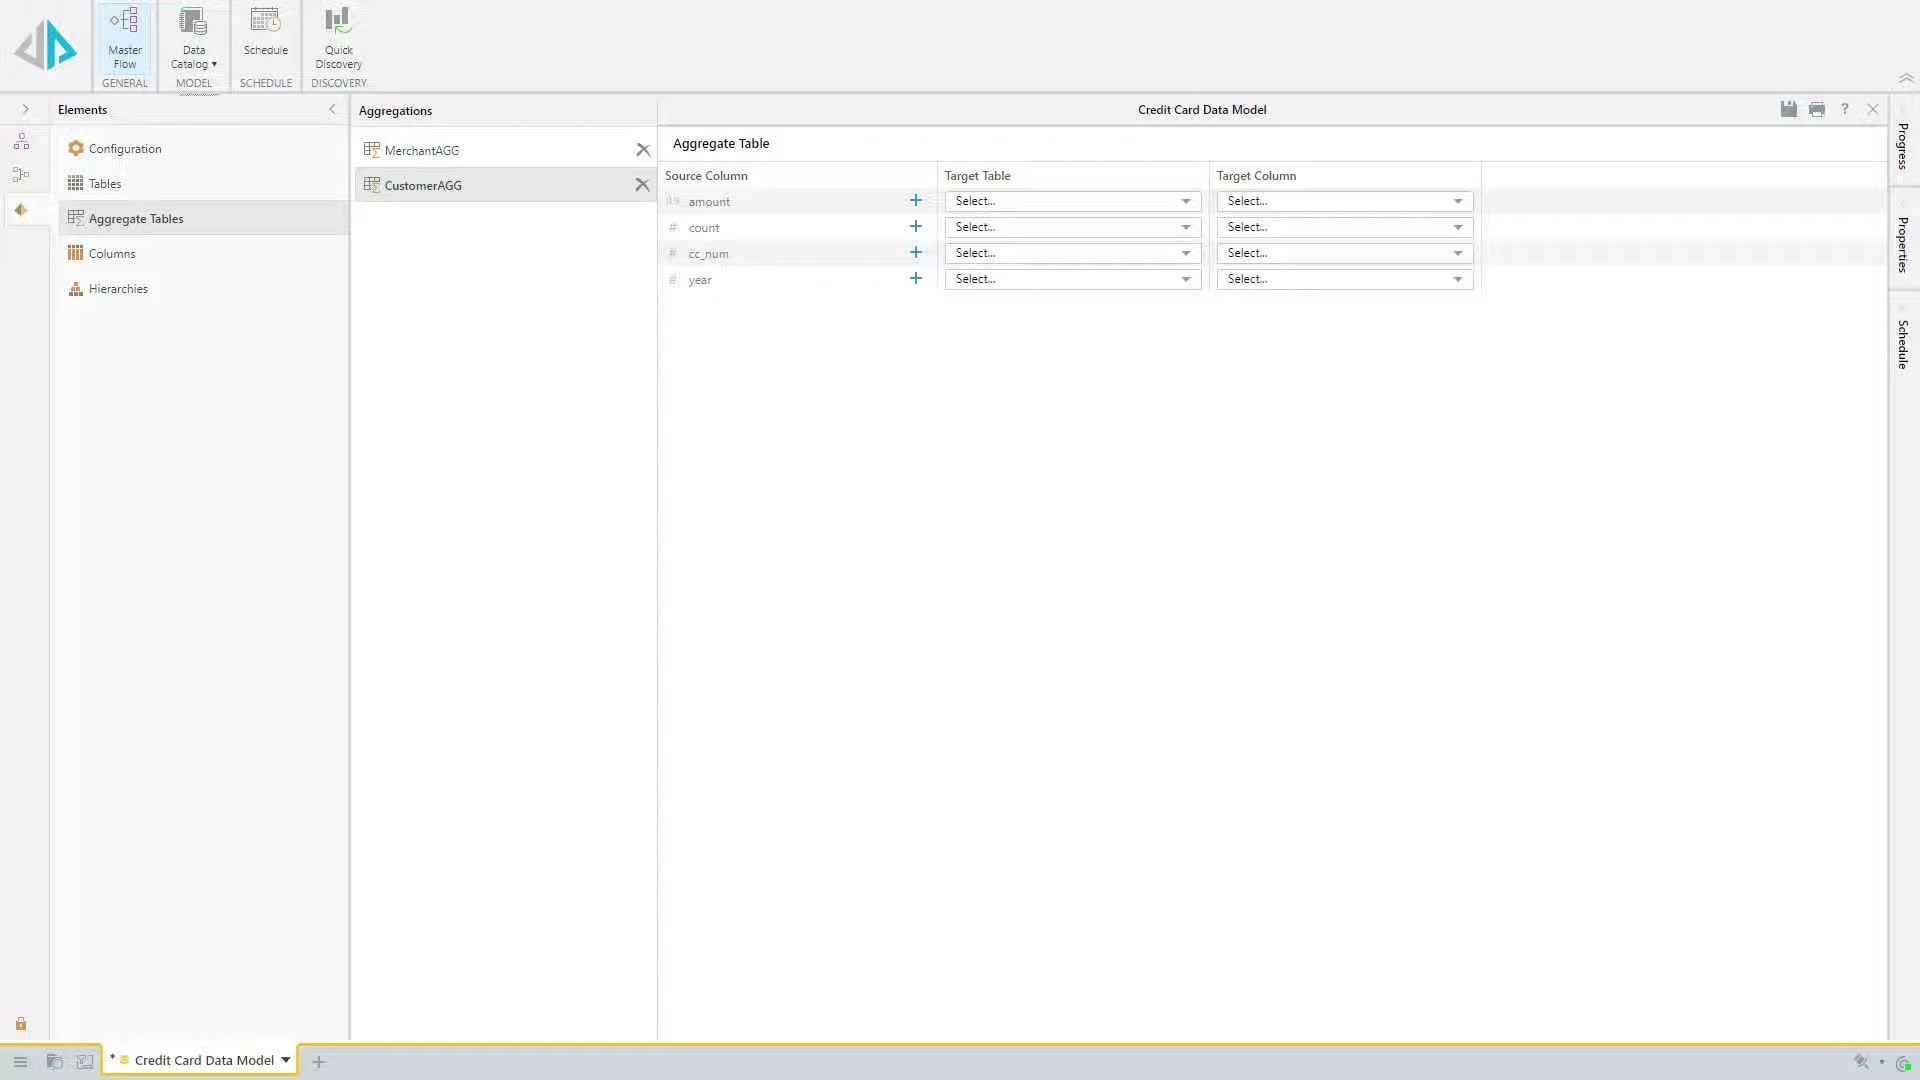Open the Data Catalog dropdown
Image resolution: width=1920 pixels, height=1080 pixels.
click(x=193, y=38)
